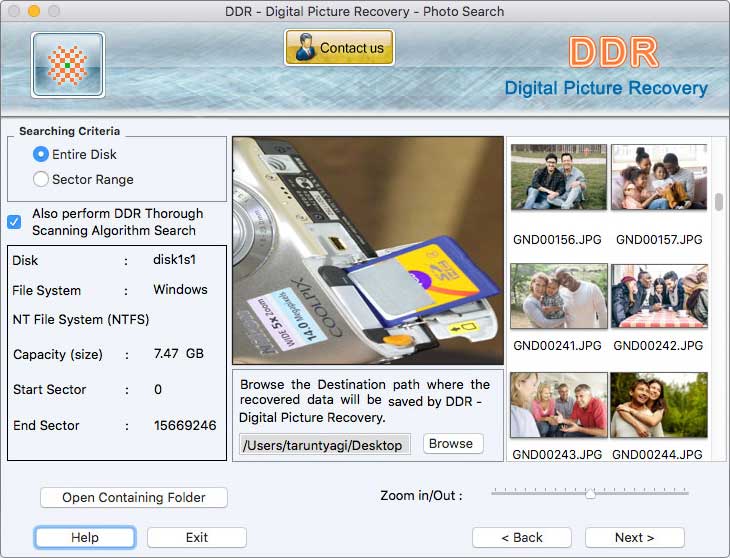Toggle DDR Thorough Scanning Algorithm Search checkbox

[x=14, y=222]
